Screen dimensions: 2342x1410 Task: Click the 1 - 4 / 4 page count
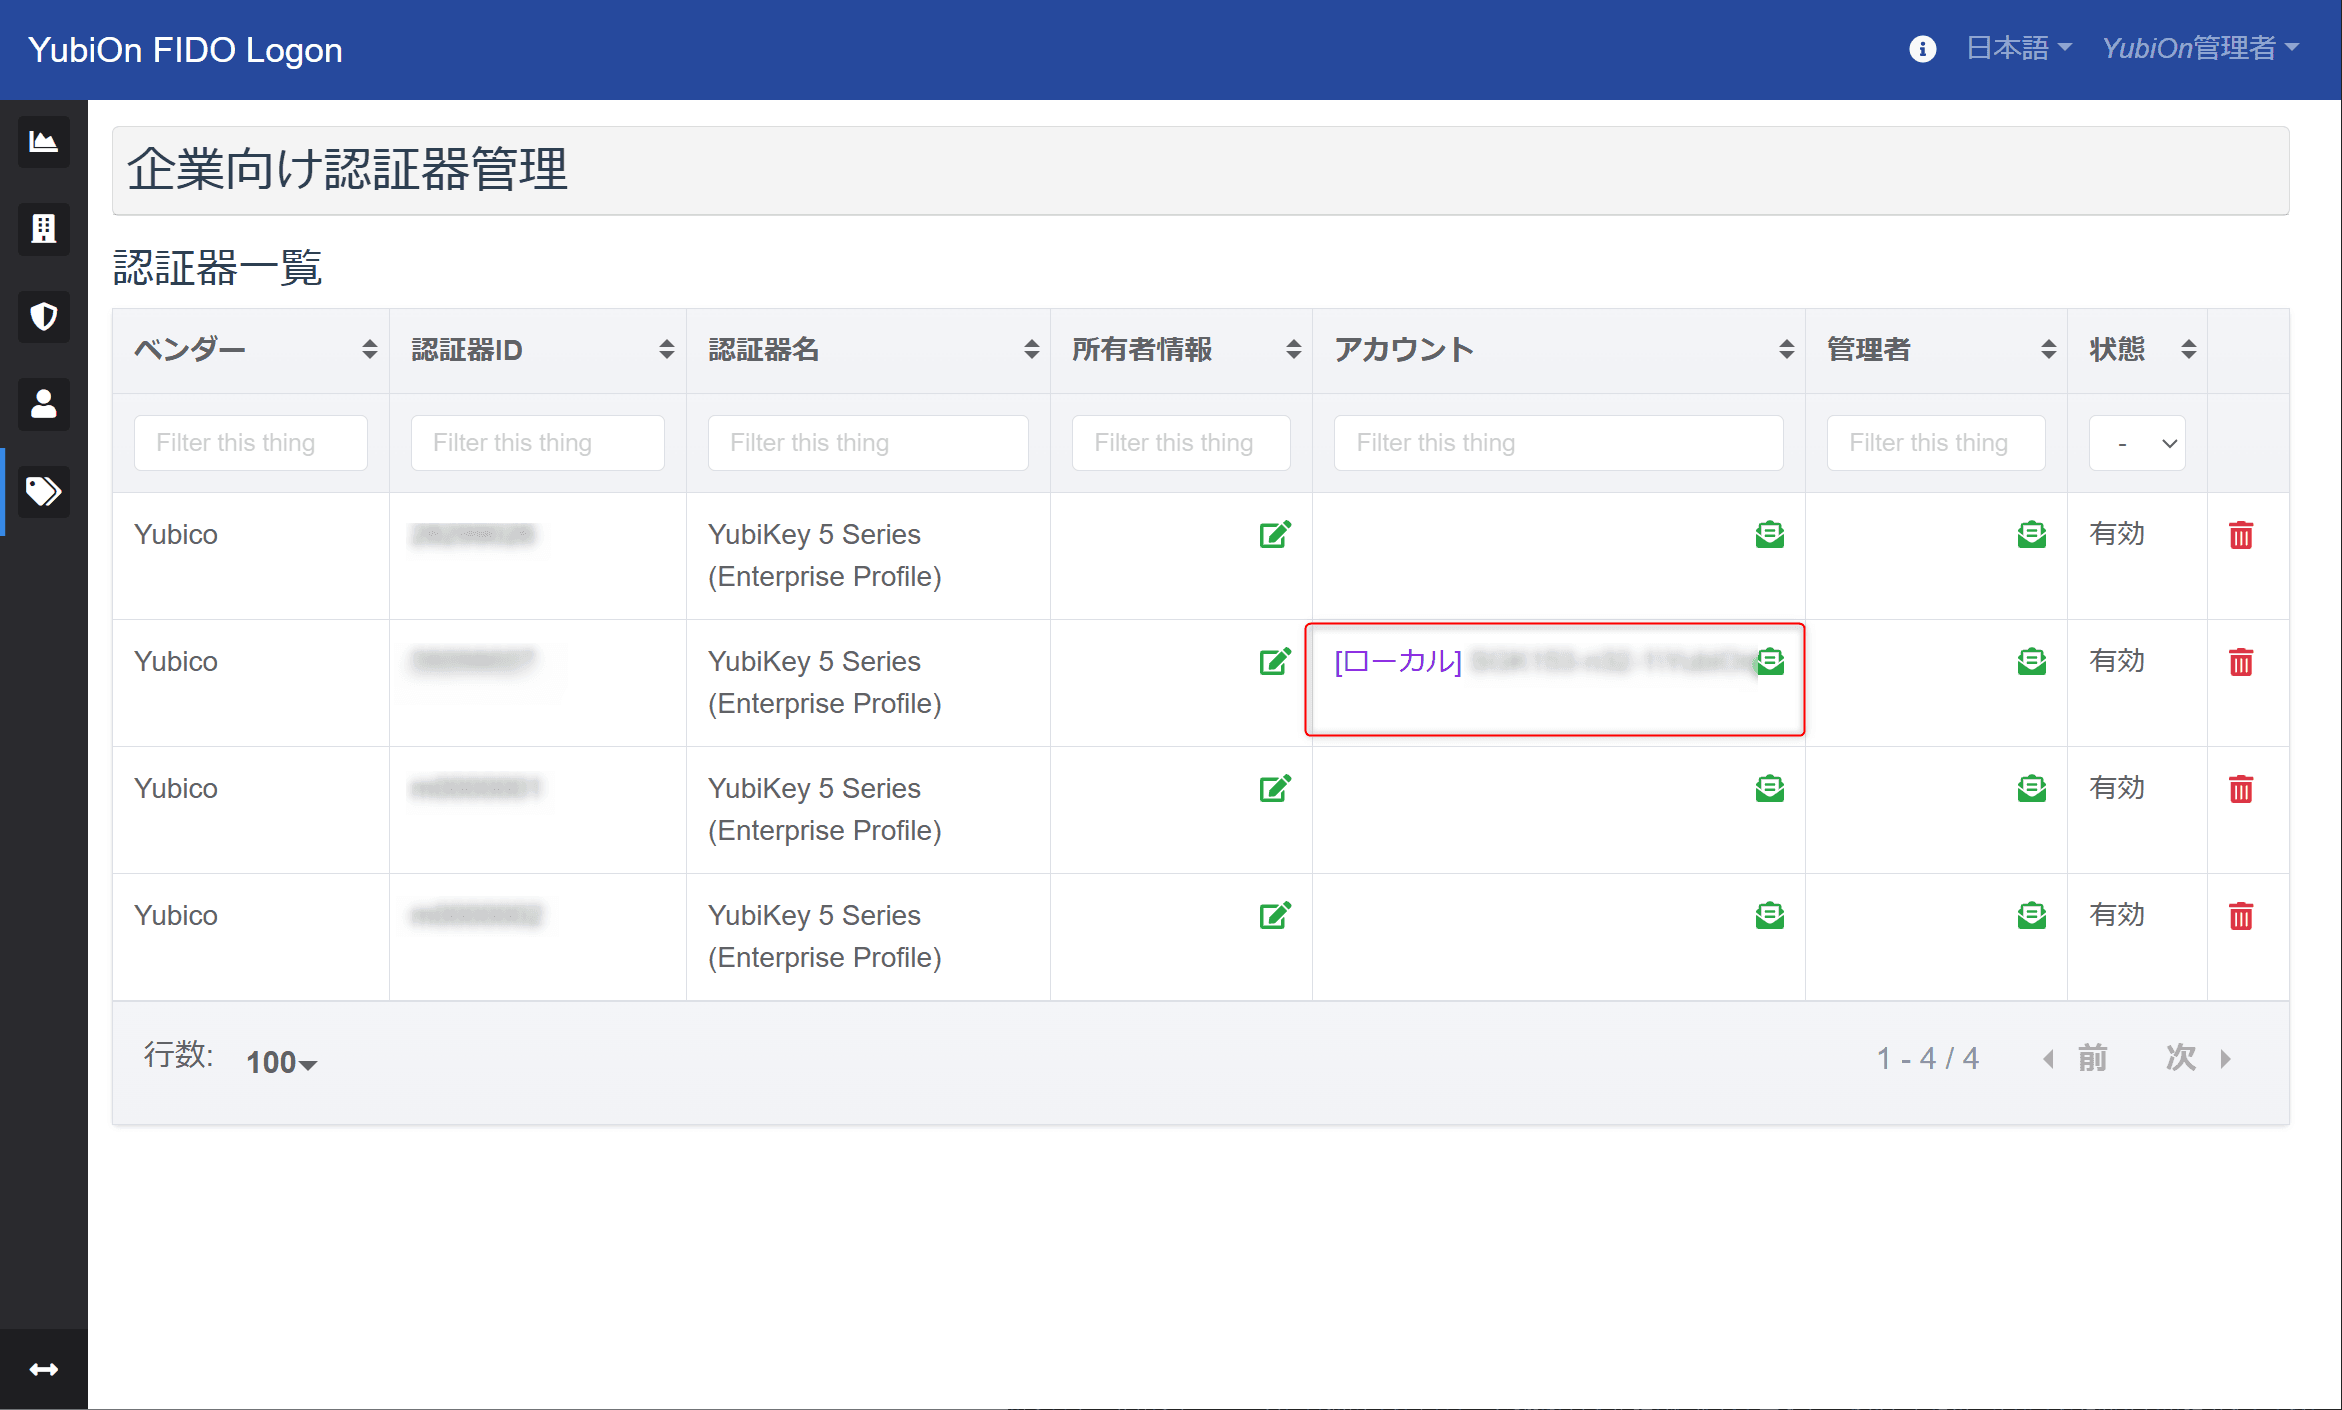pyautogui.click(x=1927, y=1058)
